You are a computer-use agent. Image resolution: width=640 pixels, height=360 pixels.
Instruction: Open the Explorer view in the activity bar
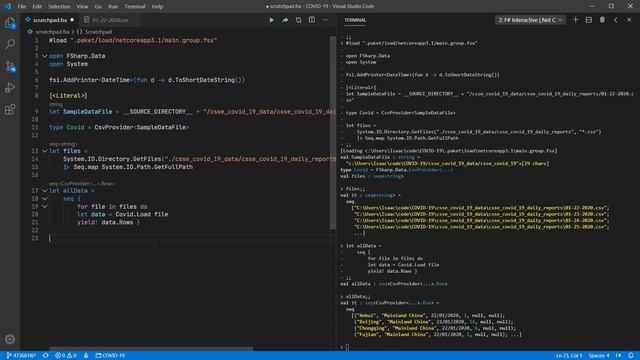coord(10,23)
